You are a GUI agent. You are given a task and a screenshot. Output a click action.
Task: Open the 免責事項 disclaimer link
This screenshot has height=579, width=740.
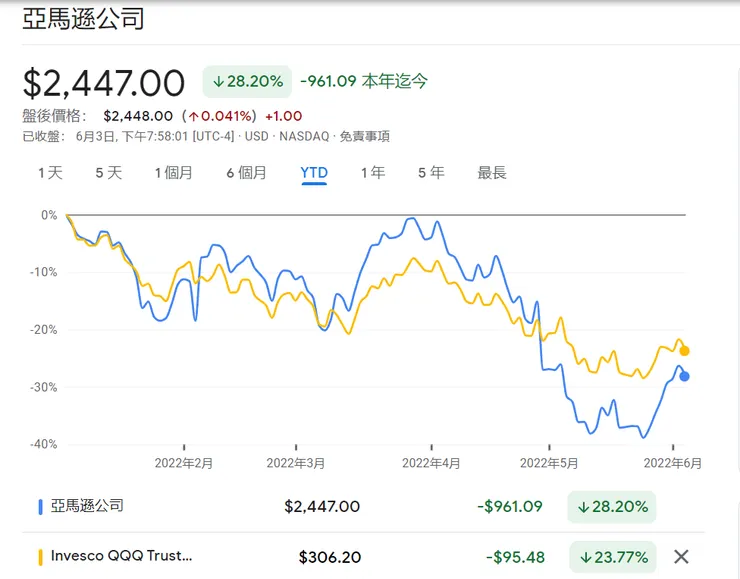tap(365, 136)
